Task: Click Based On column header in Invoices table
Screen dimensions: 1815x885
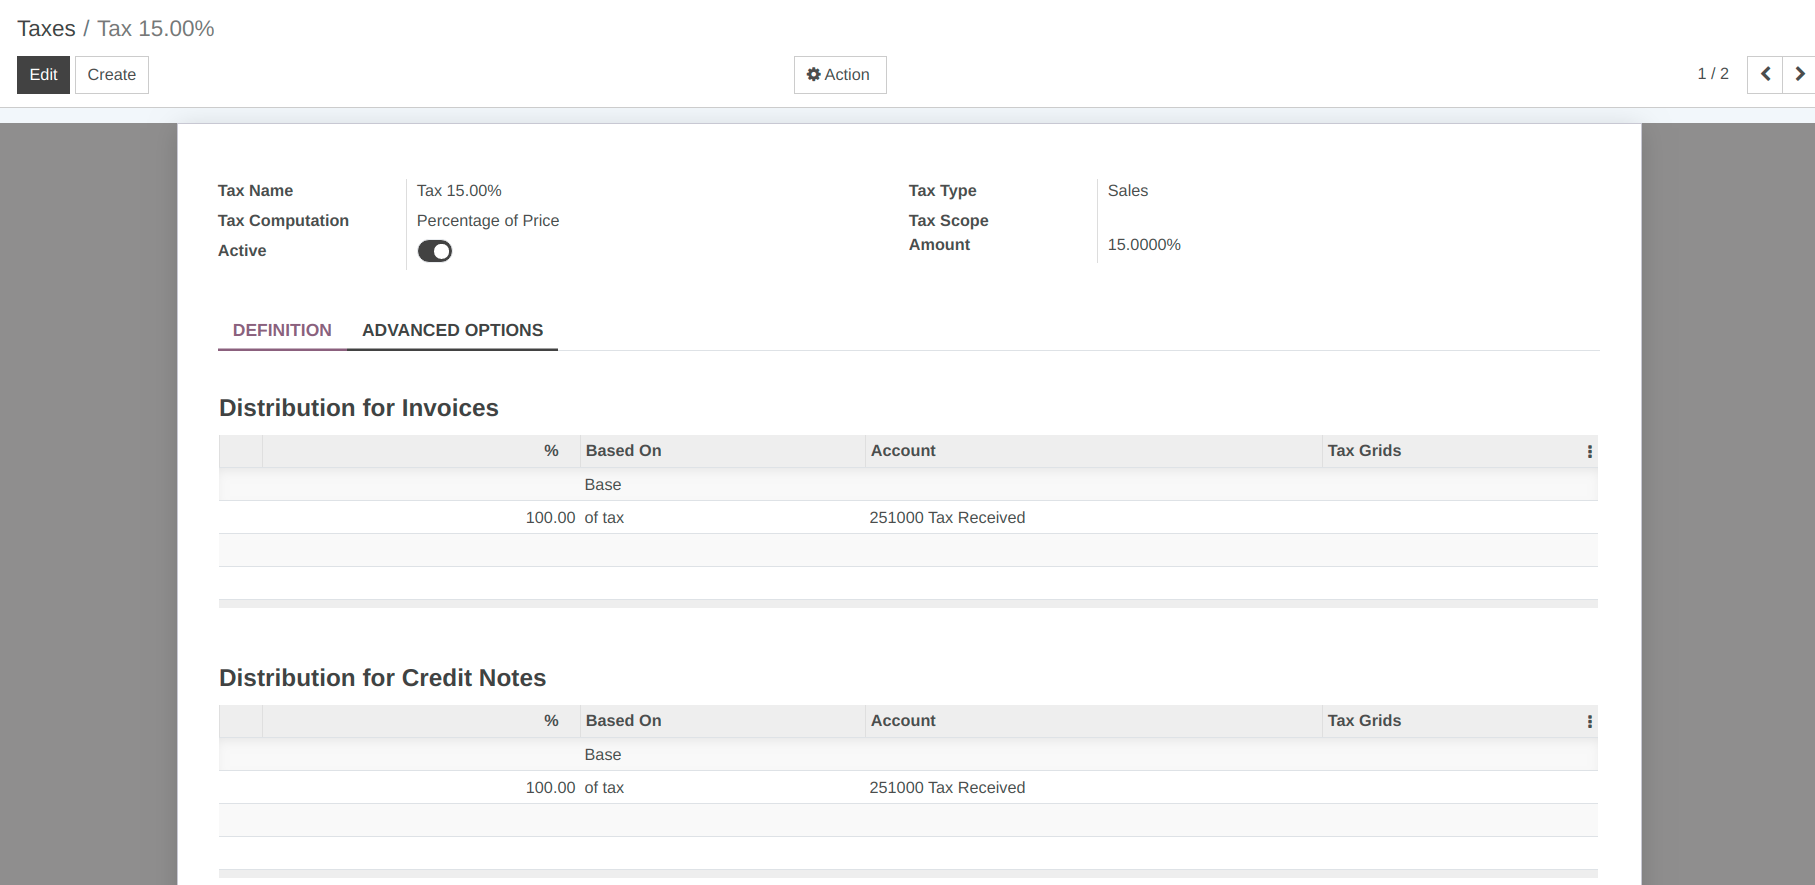Action: click(x=623, y=451)
